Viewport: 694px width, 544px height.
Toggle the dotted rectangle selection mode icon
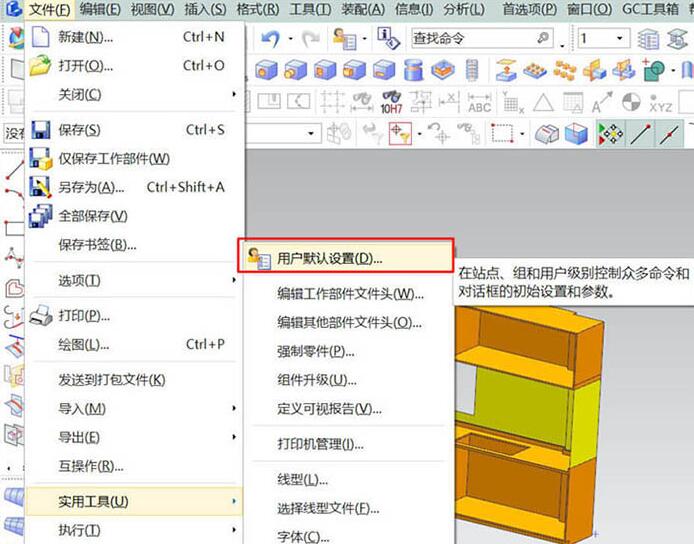[502, 133]
